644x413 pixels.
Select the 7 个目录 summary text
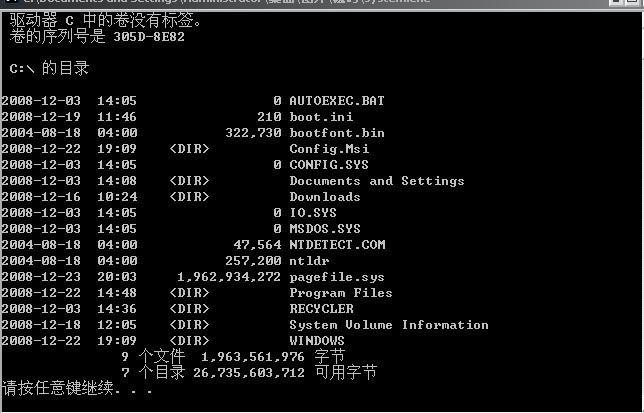coord(153,372)
